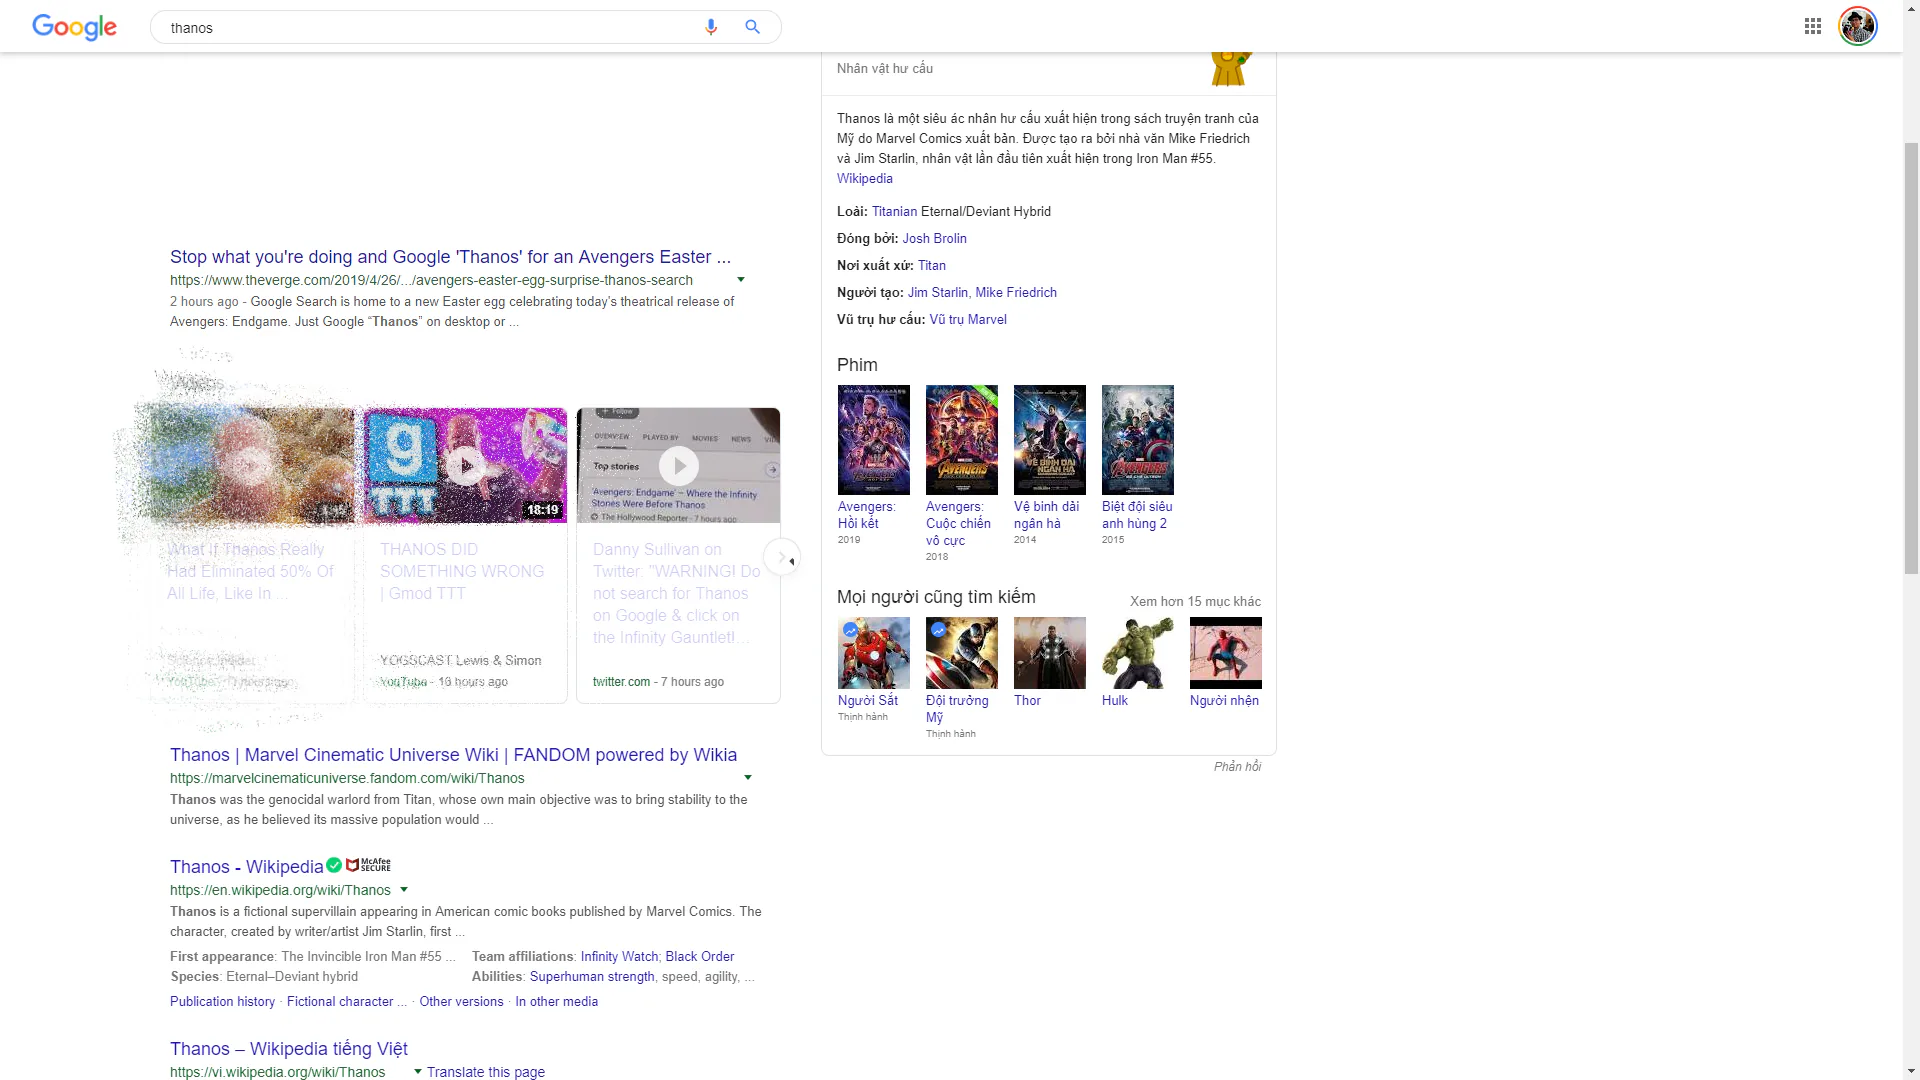Open Vệ binh dải ngân hà poster
Image resolution: width=1920 pixels, height=1080 pixels.
1050,440
